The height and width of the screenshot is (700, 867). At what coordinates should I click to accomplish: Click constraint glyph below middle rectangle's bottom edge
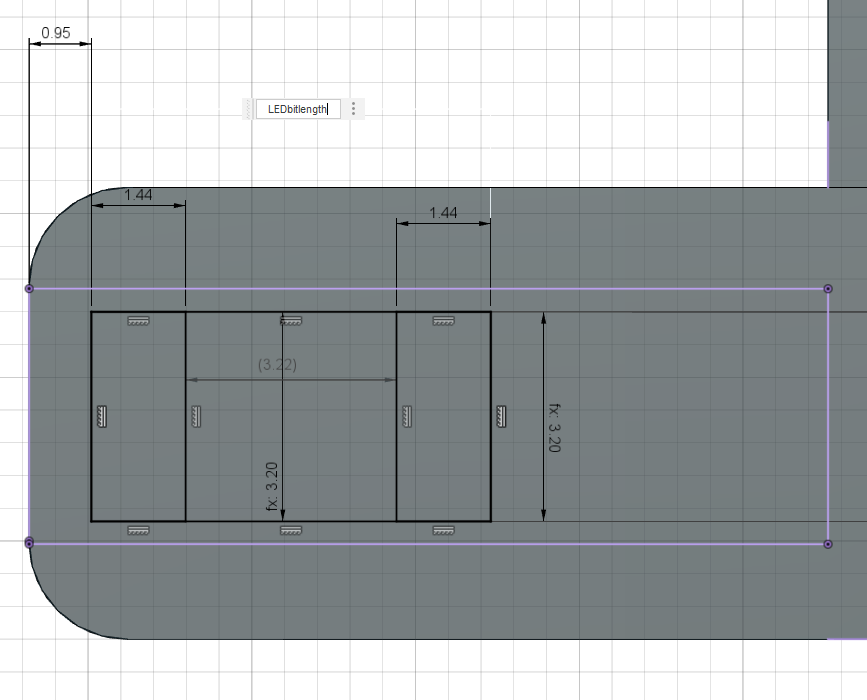point(291,530)
